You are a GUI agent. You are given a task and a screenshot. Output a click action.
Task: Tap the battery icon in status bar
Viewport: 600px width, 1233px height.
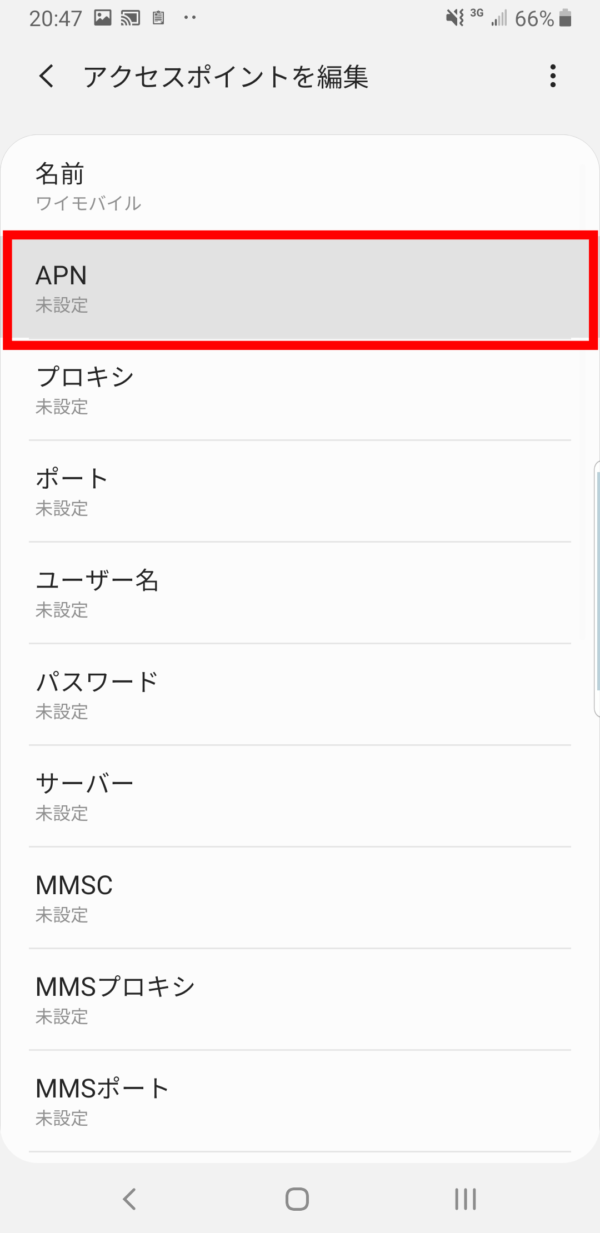tap(567, 18)
